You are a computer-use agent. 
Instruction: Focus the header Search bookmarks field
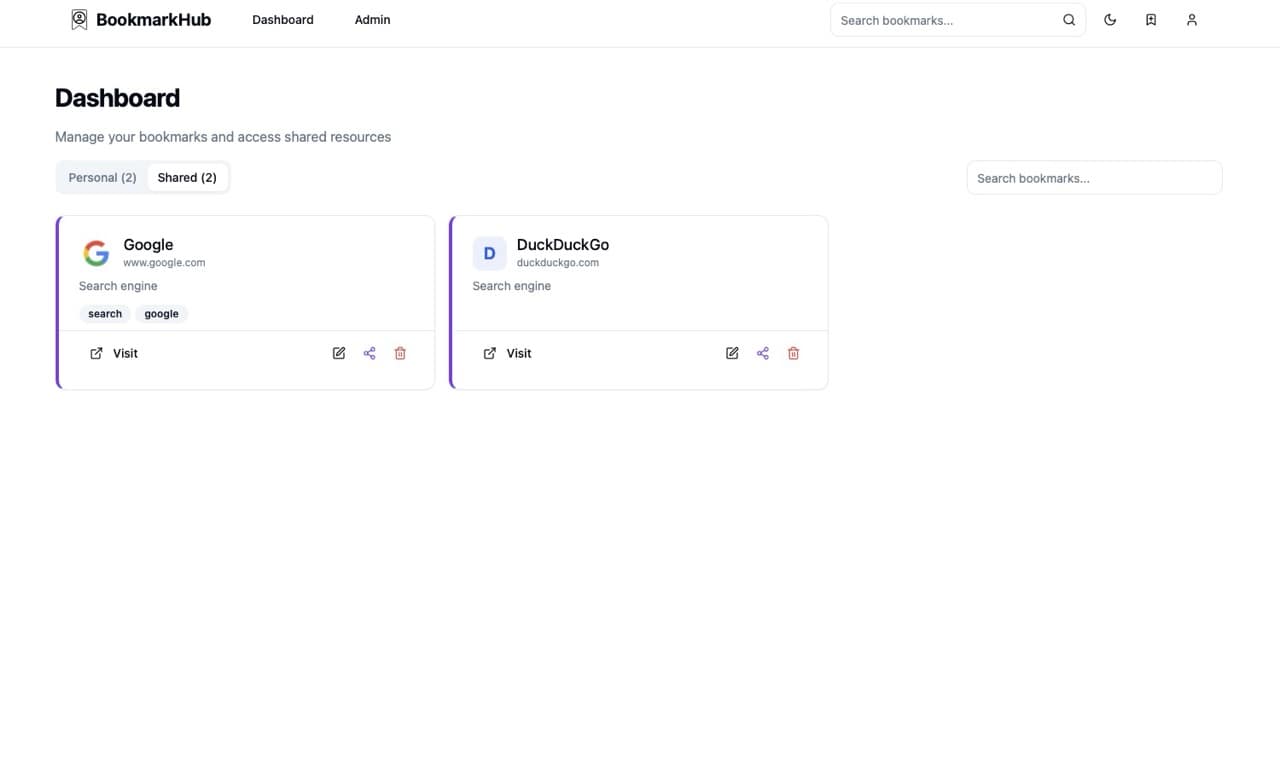945,20
